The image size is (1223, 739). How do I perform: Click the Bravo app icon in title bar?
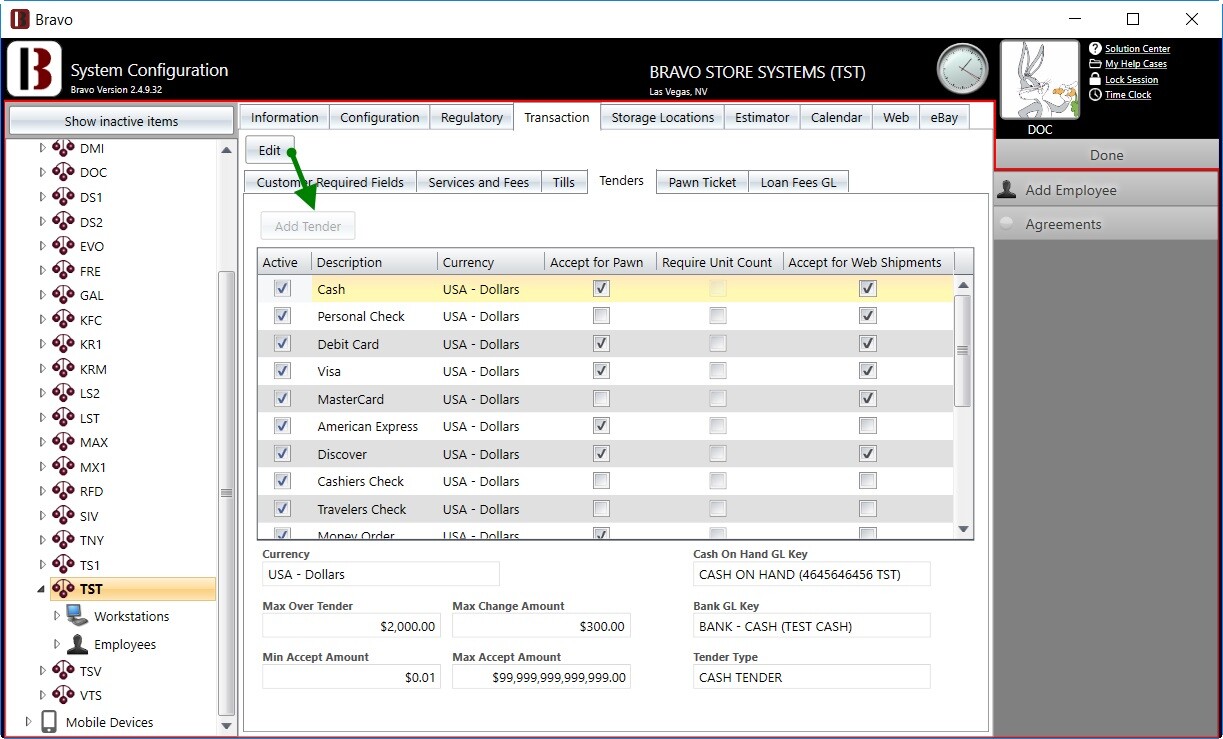(x=19, y=19)
